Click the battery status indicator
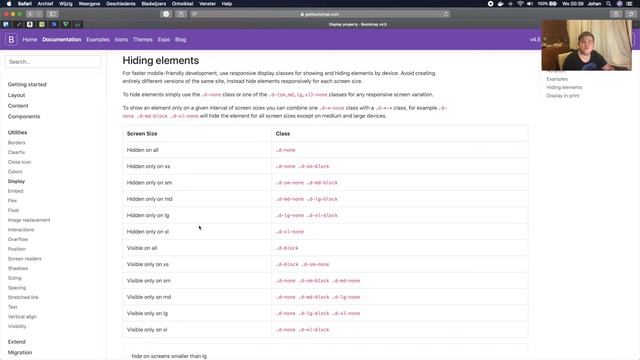This screenshot has width=640, height=360. (x=547, y=4)
